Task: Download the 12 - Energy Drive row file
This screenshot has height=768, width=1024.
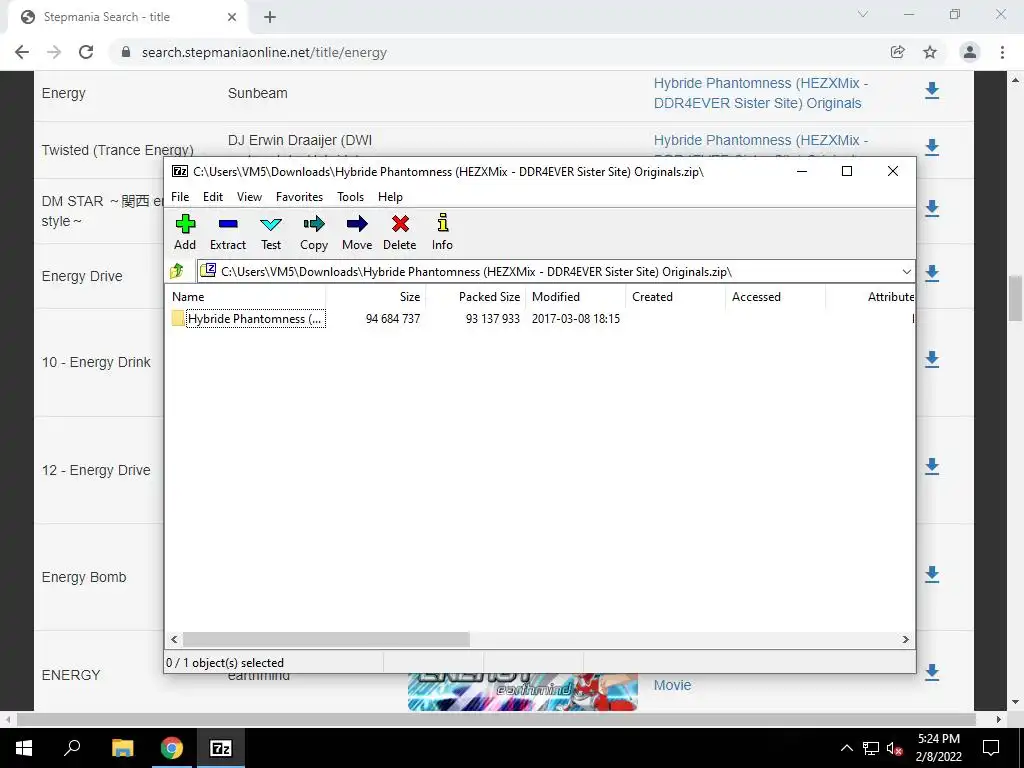Action: pos(932,466)
